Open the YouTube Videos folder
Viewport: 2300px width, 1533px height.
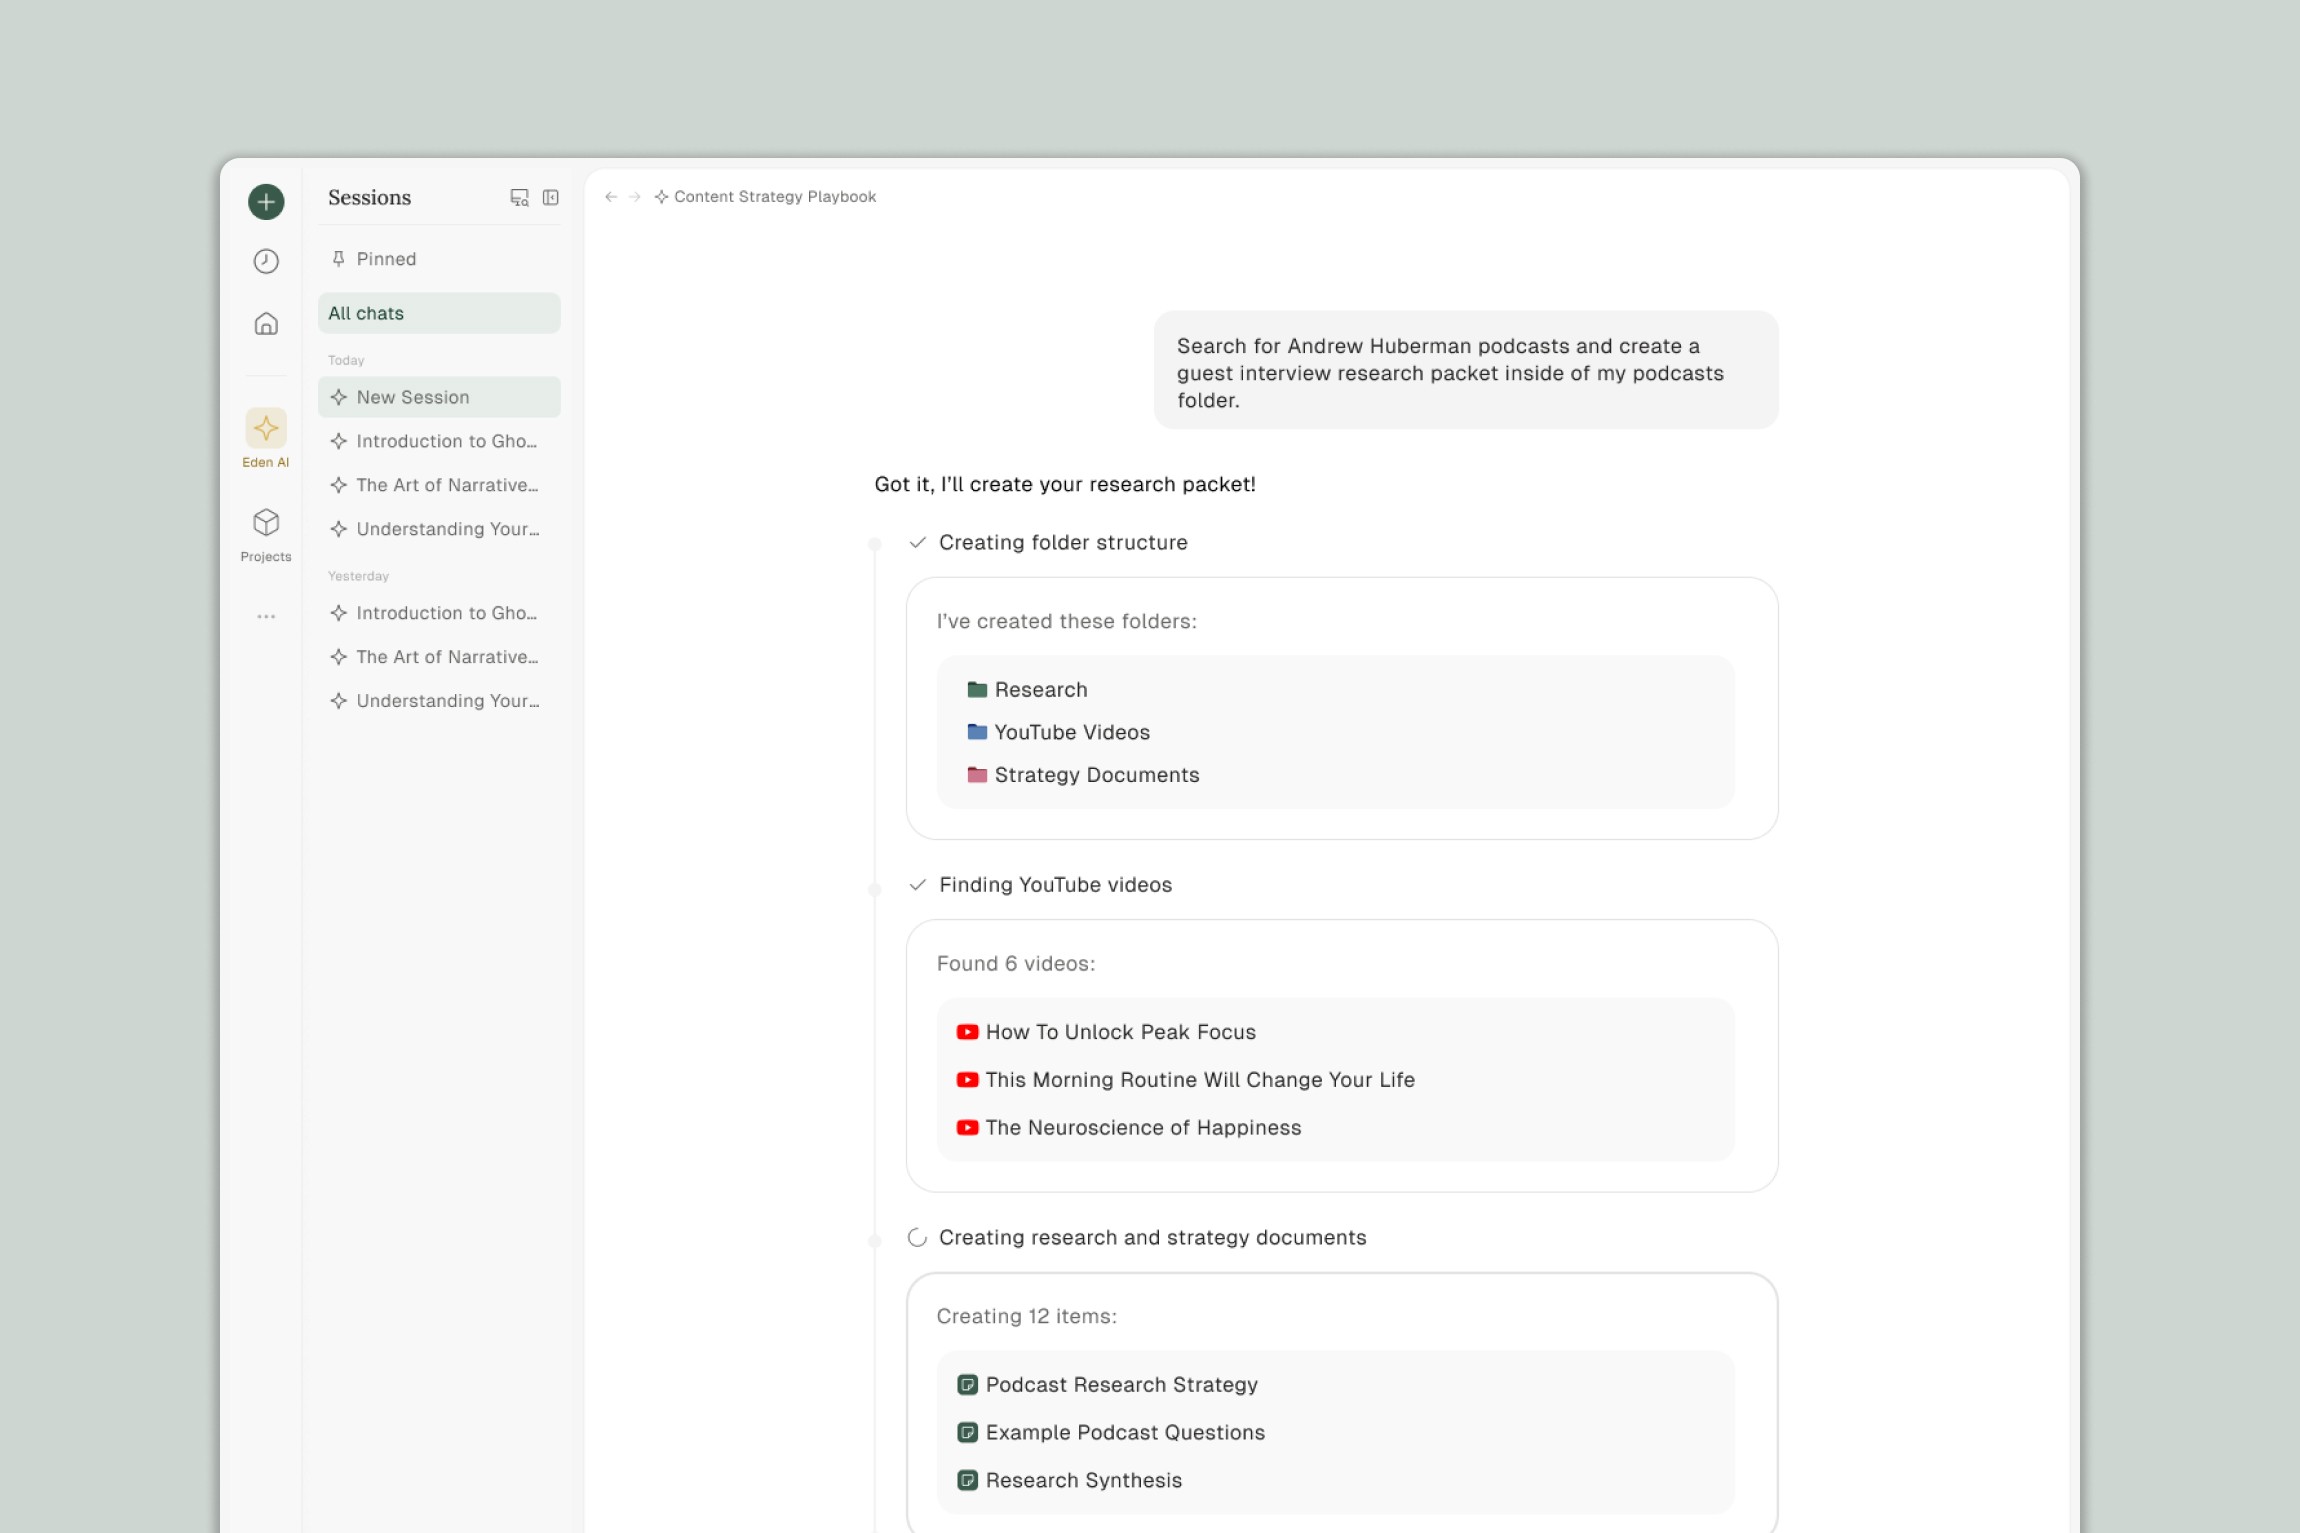[x=1071, y=732]
